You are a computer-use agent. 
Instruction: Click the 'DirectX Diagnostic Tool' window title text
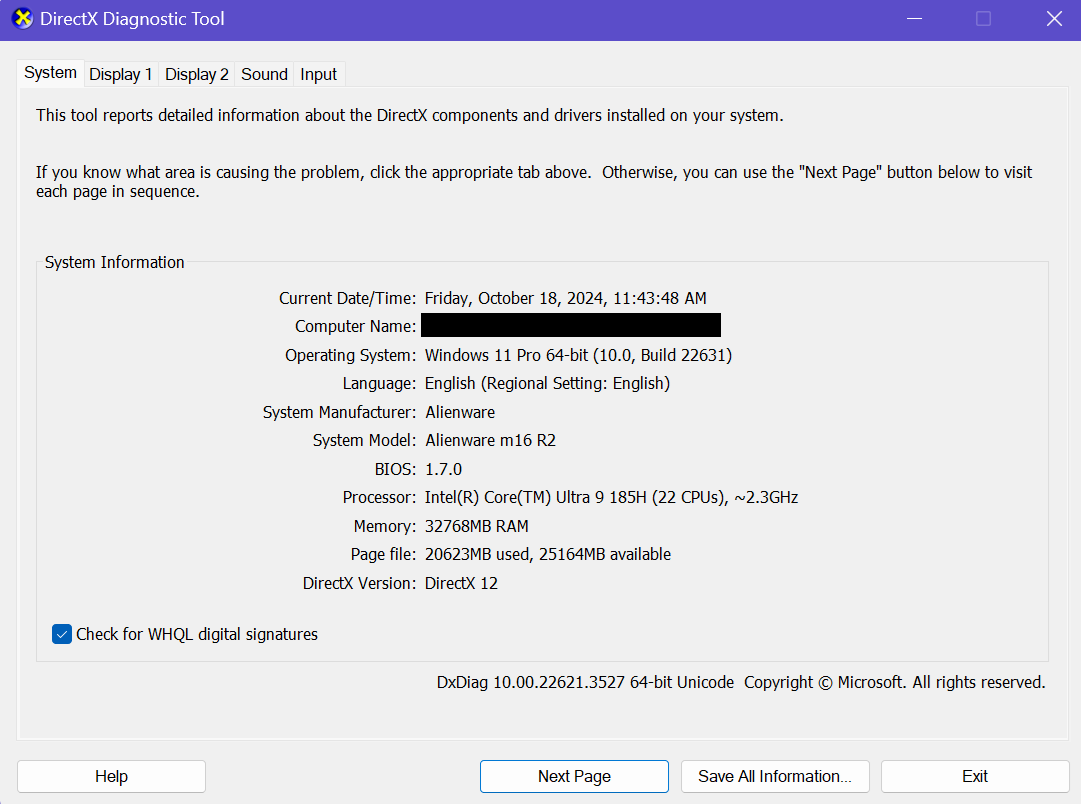coord(132,19)
